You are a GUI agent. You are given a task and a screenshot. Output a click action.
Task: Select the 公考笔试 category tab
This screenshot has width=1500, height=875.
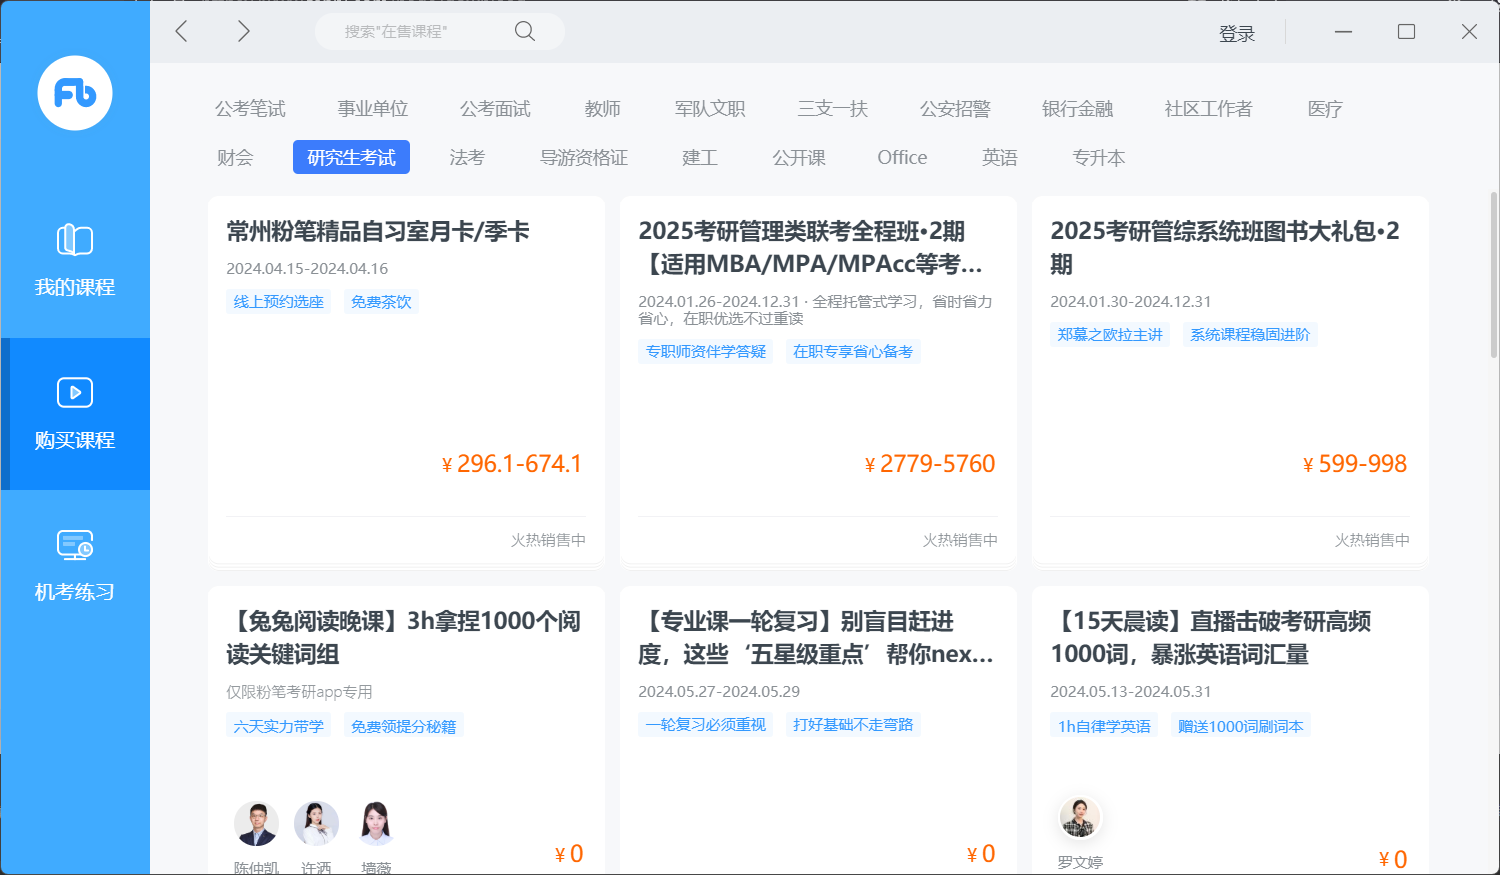(x=250, y=109)
